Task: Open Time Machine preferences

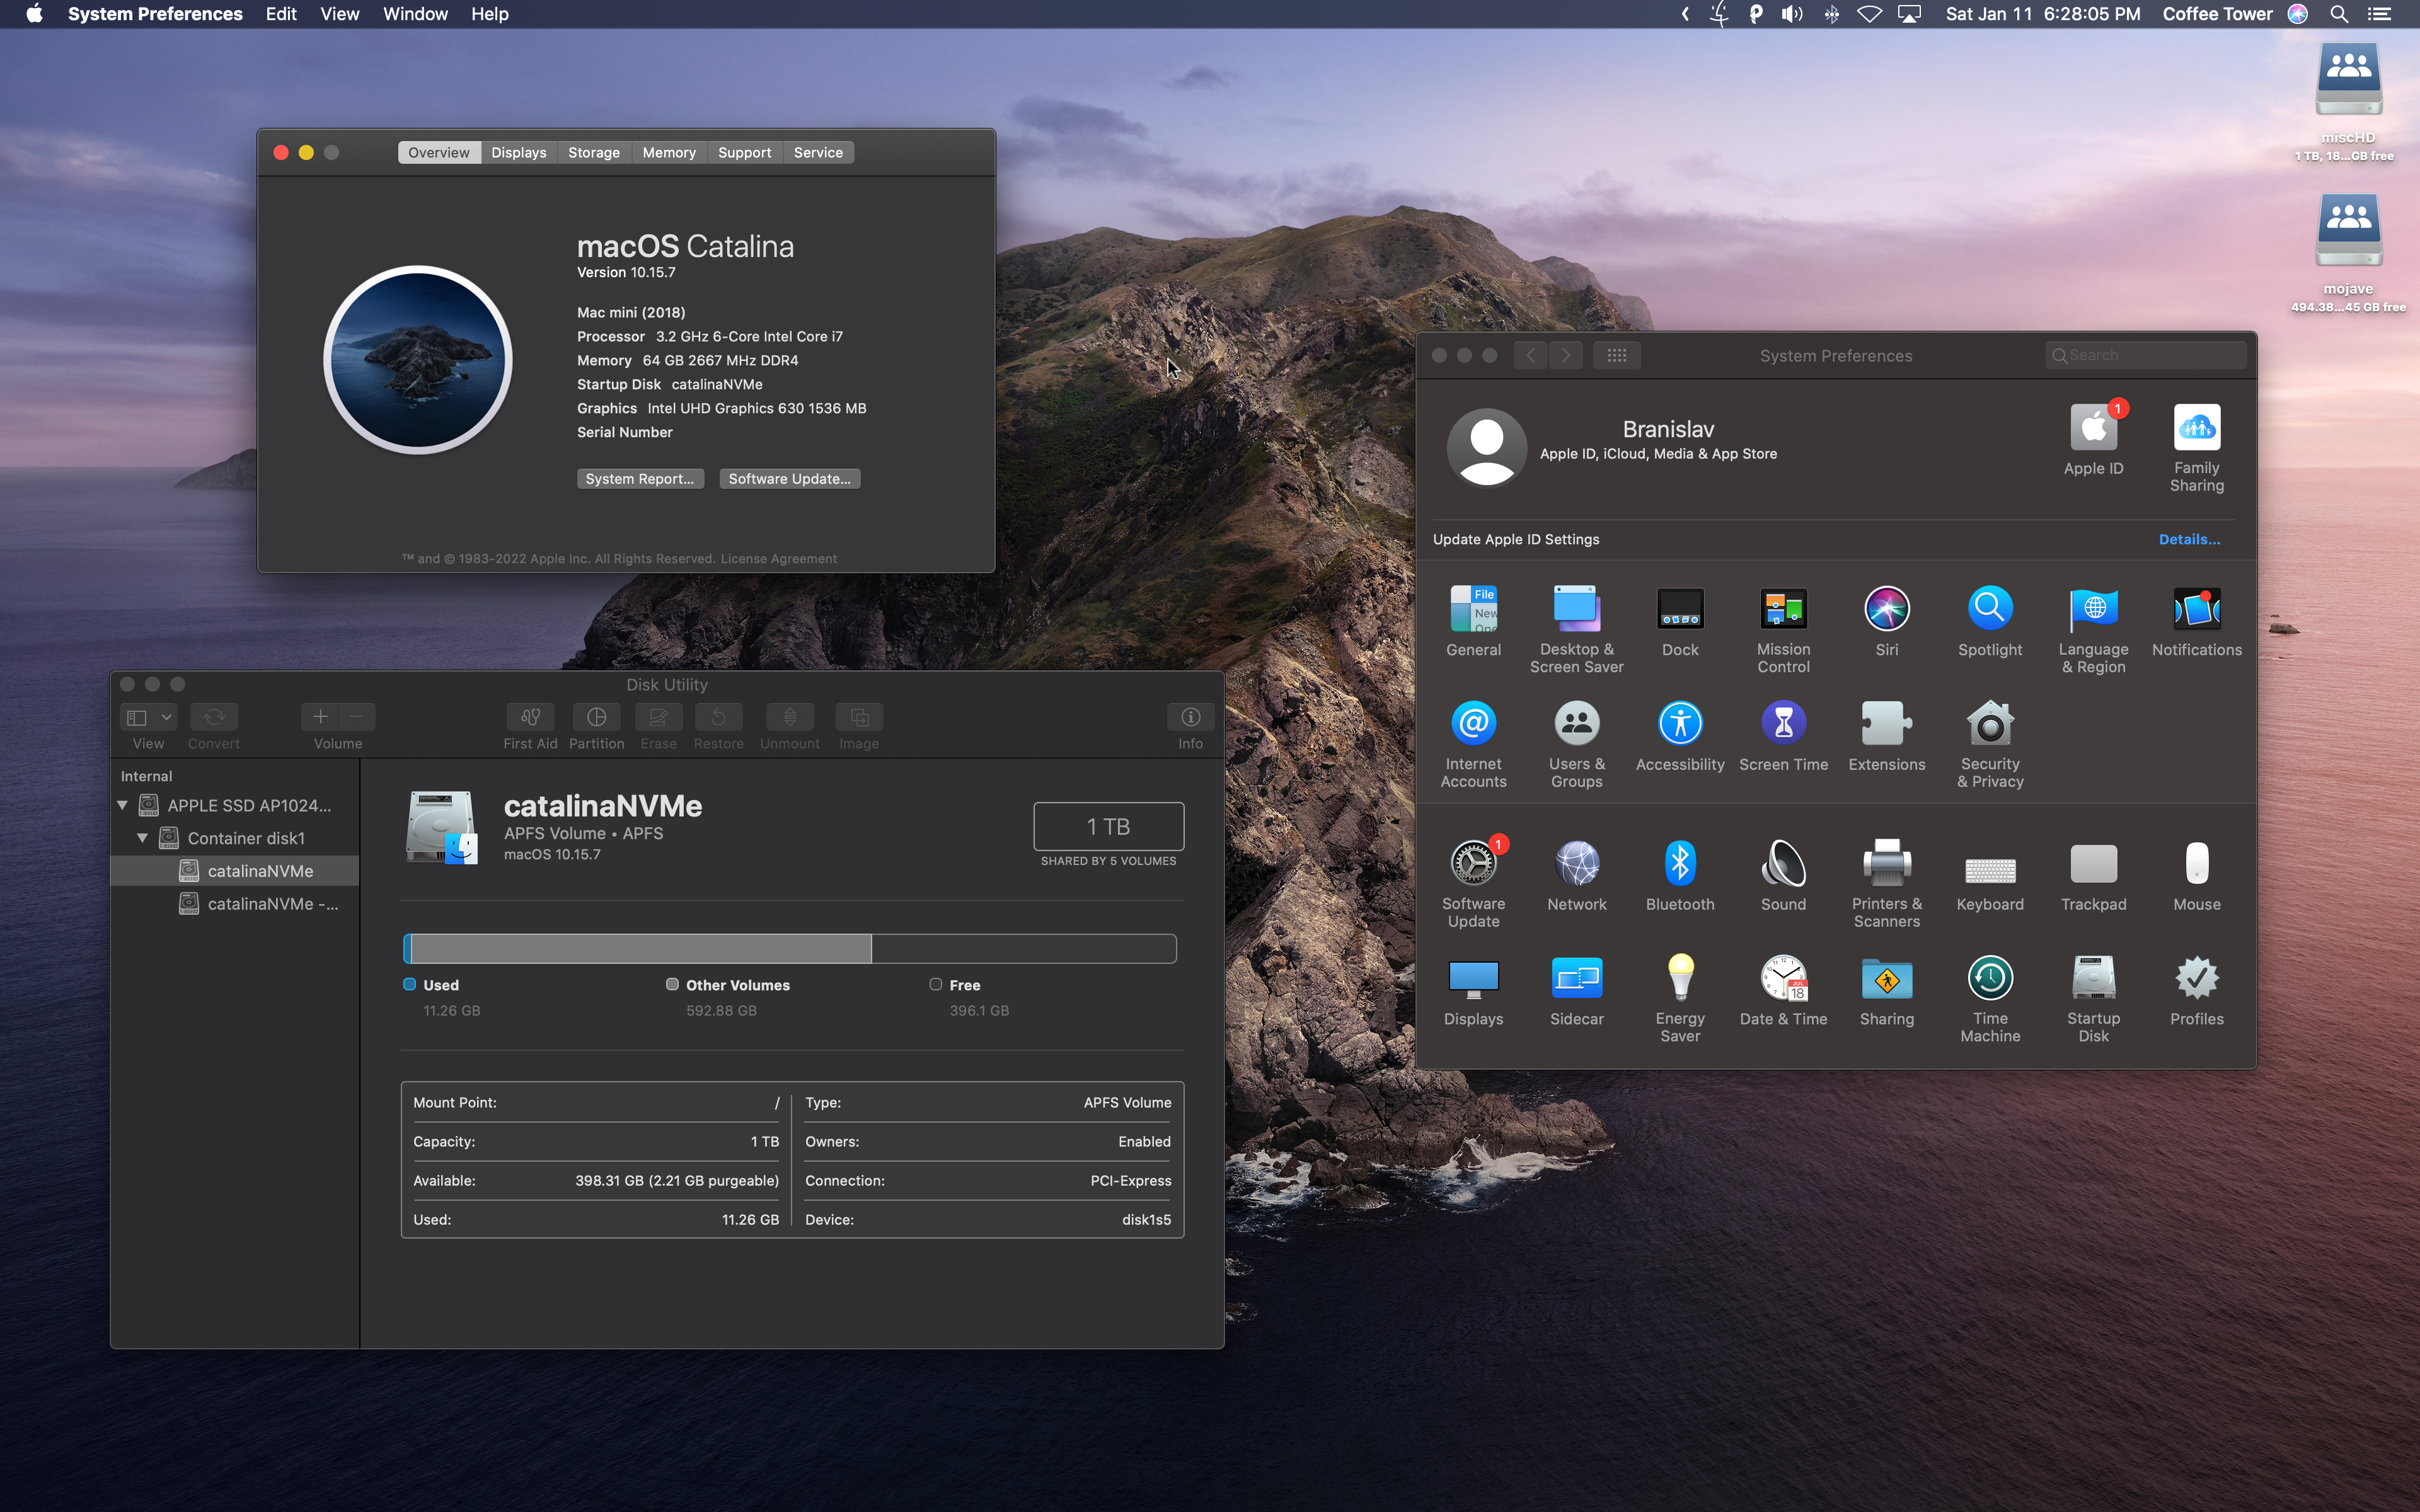Action: [1989, 979]
